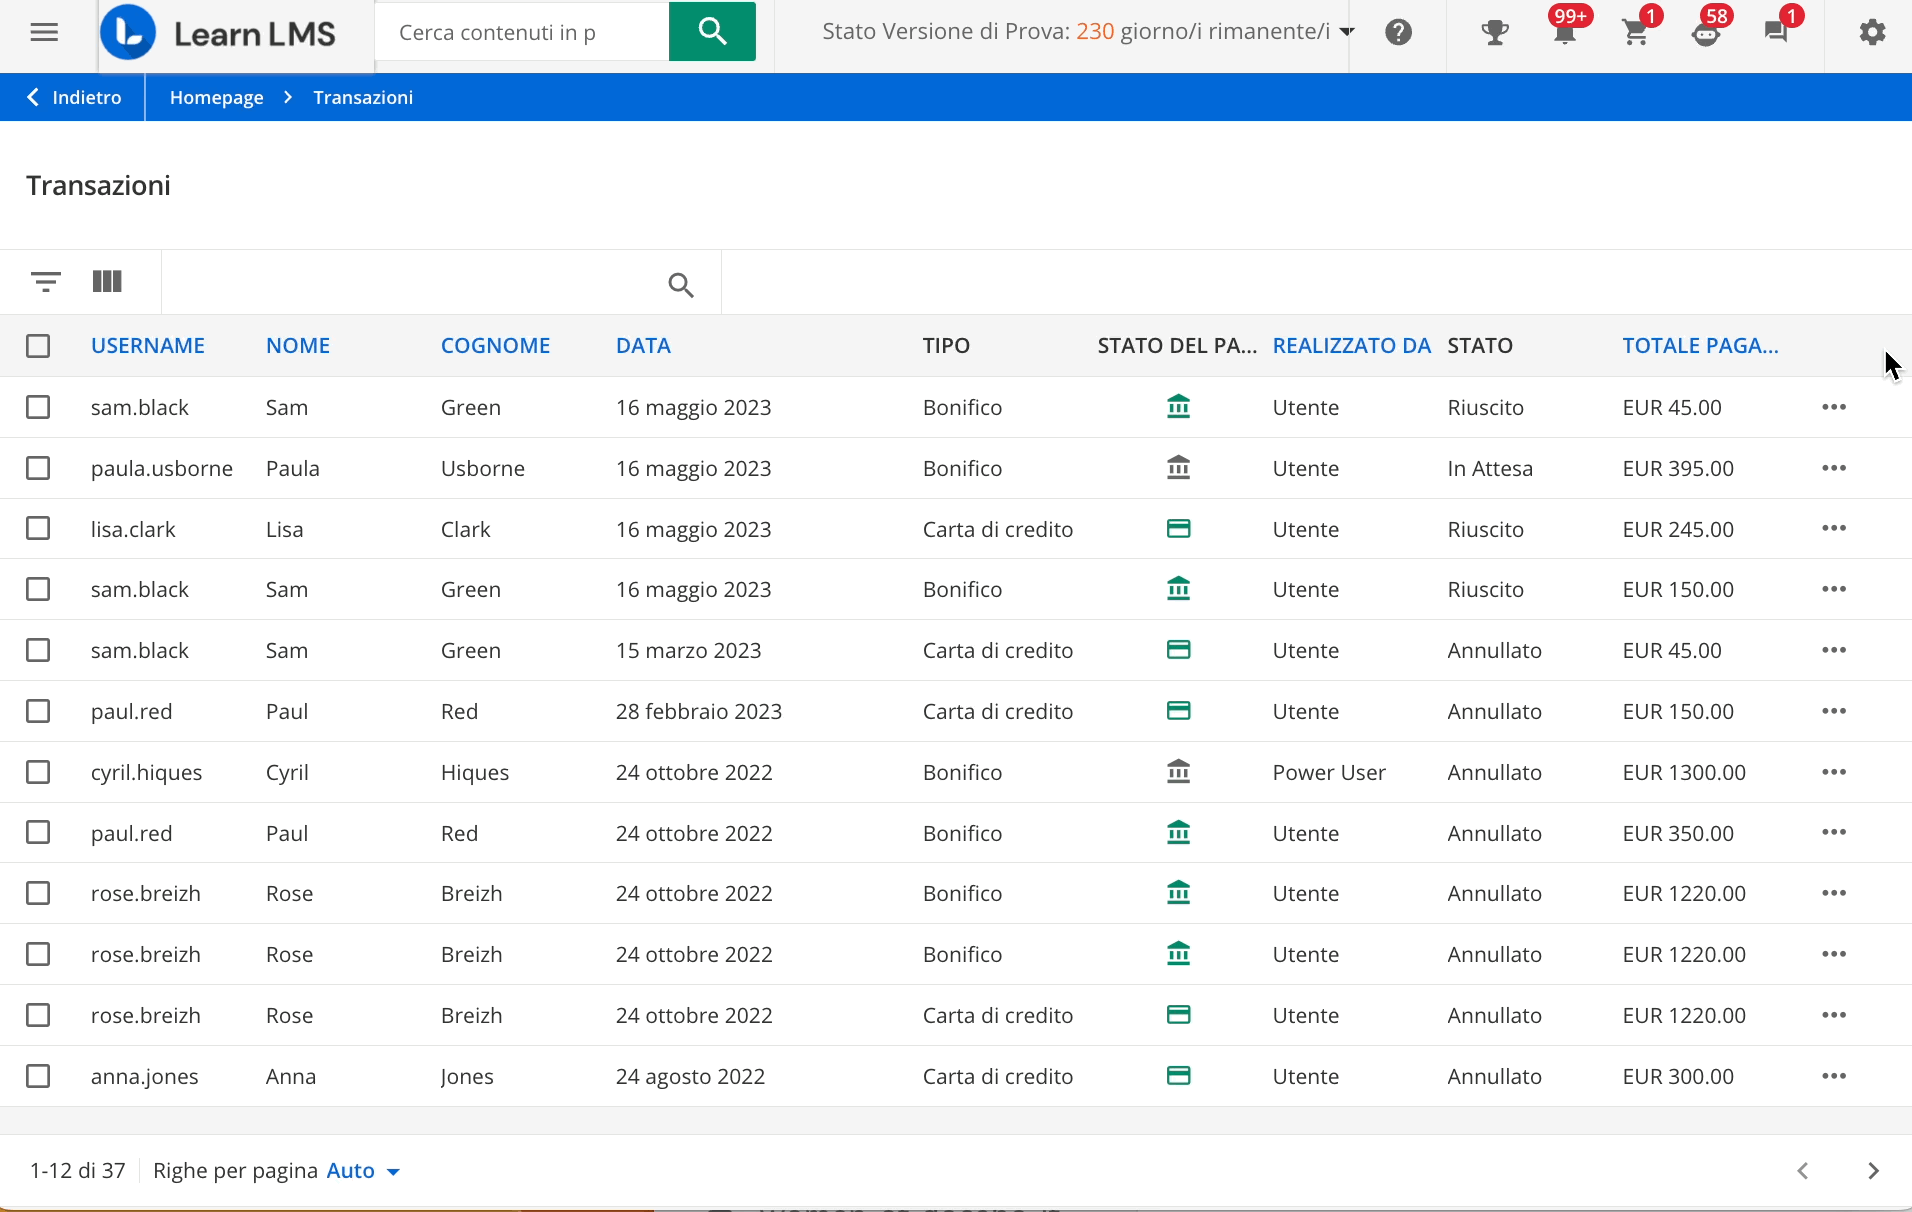
Task: Select checkbox for 15 marzo 2023 row
Action: coord(38,650)
